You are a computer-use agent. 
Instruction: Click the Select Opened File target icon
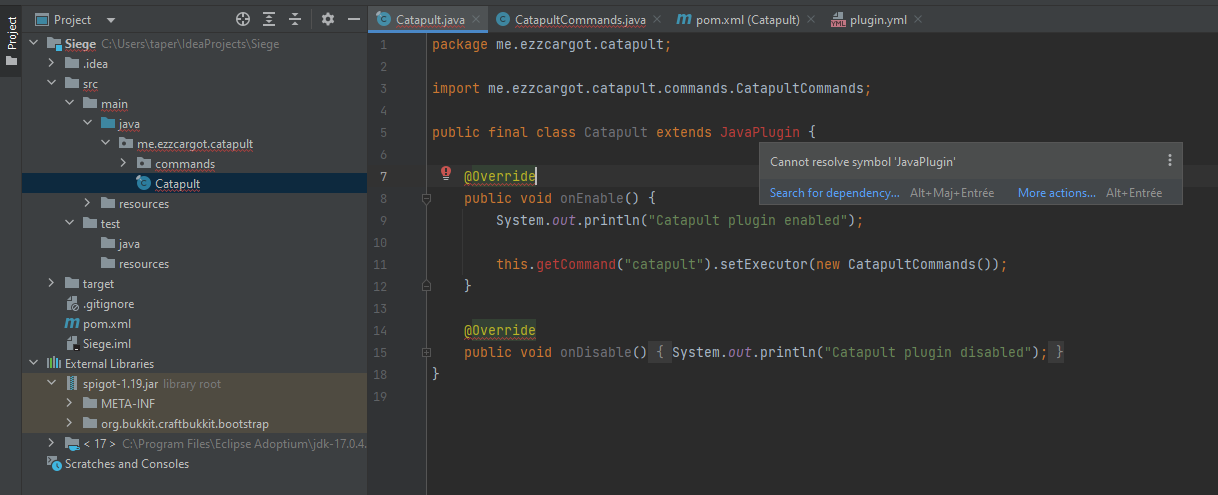[242, 19]
